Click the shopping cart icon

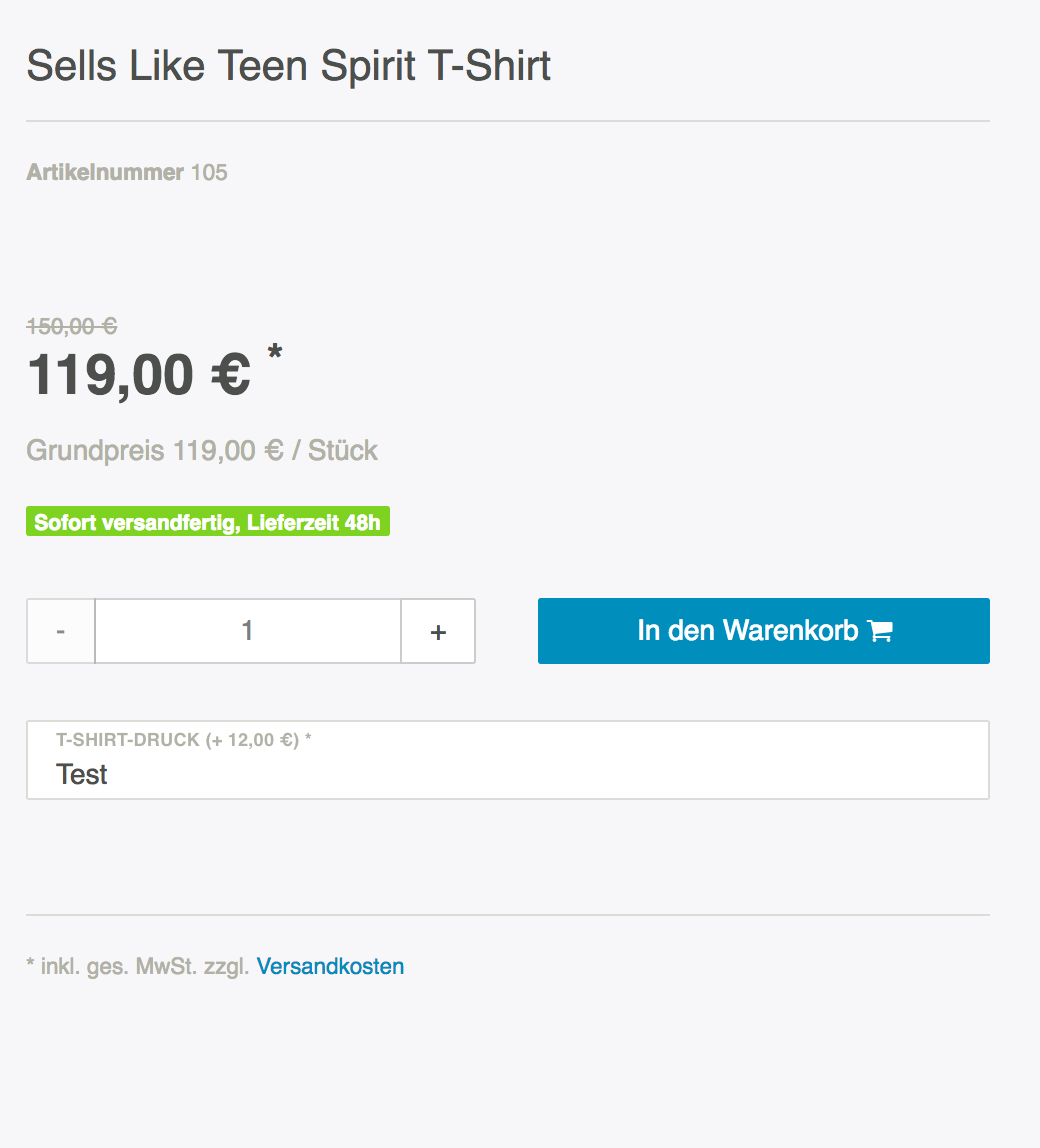tap(880, 631)
